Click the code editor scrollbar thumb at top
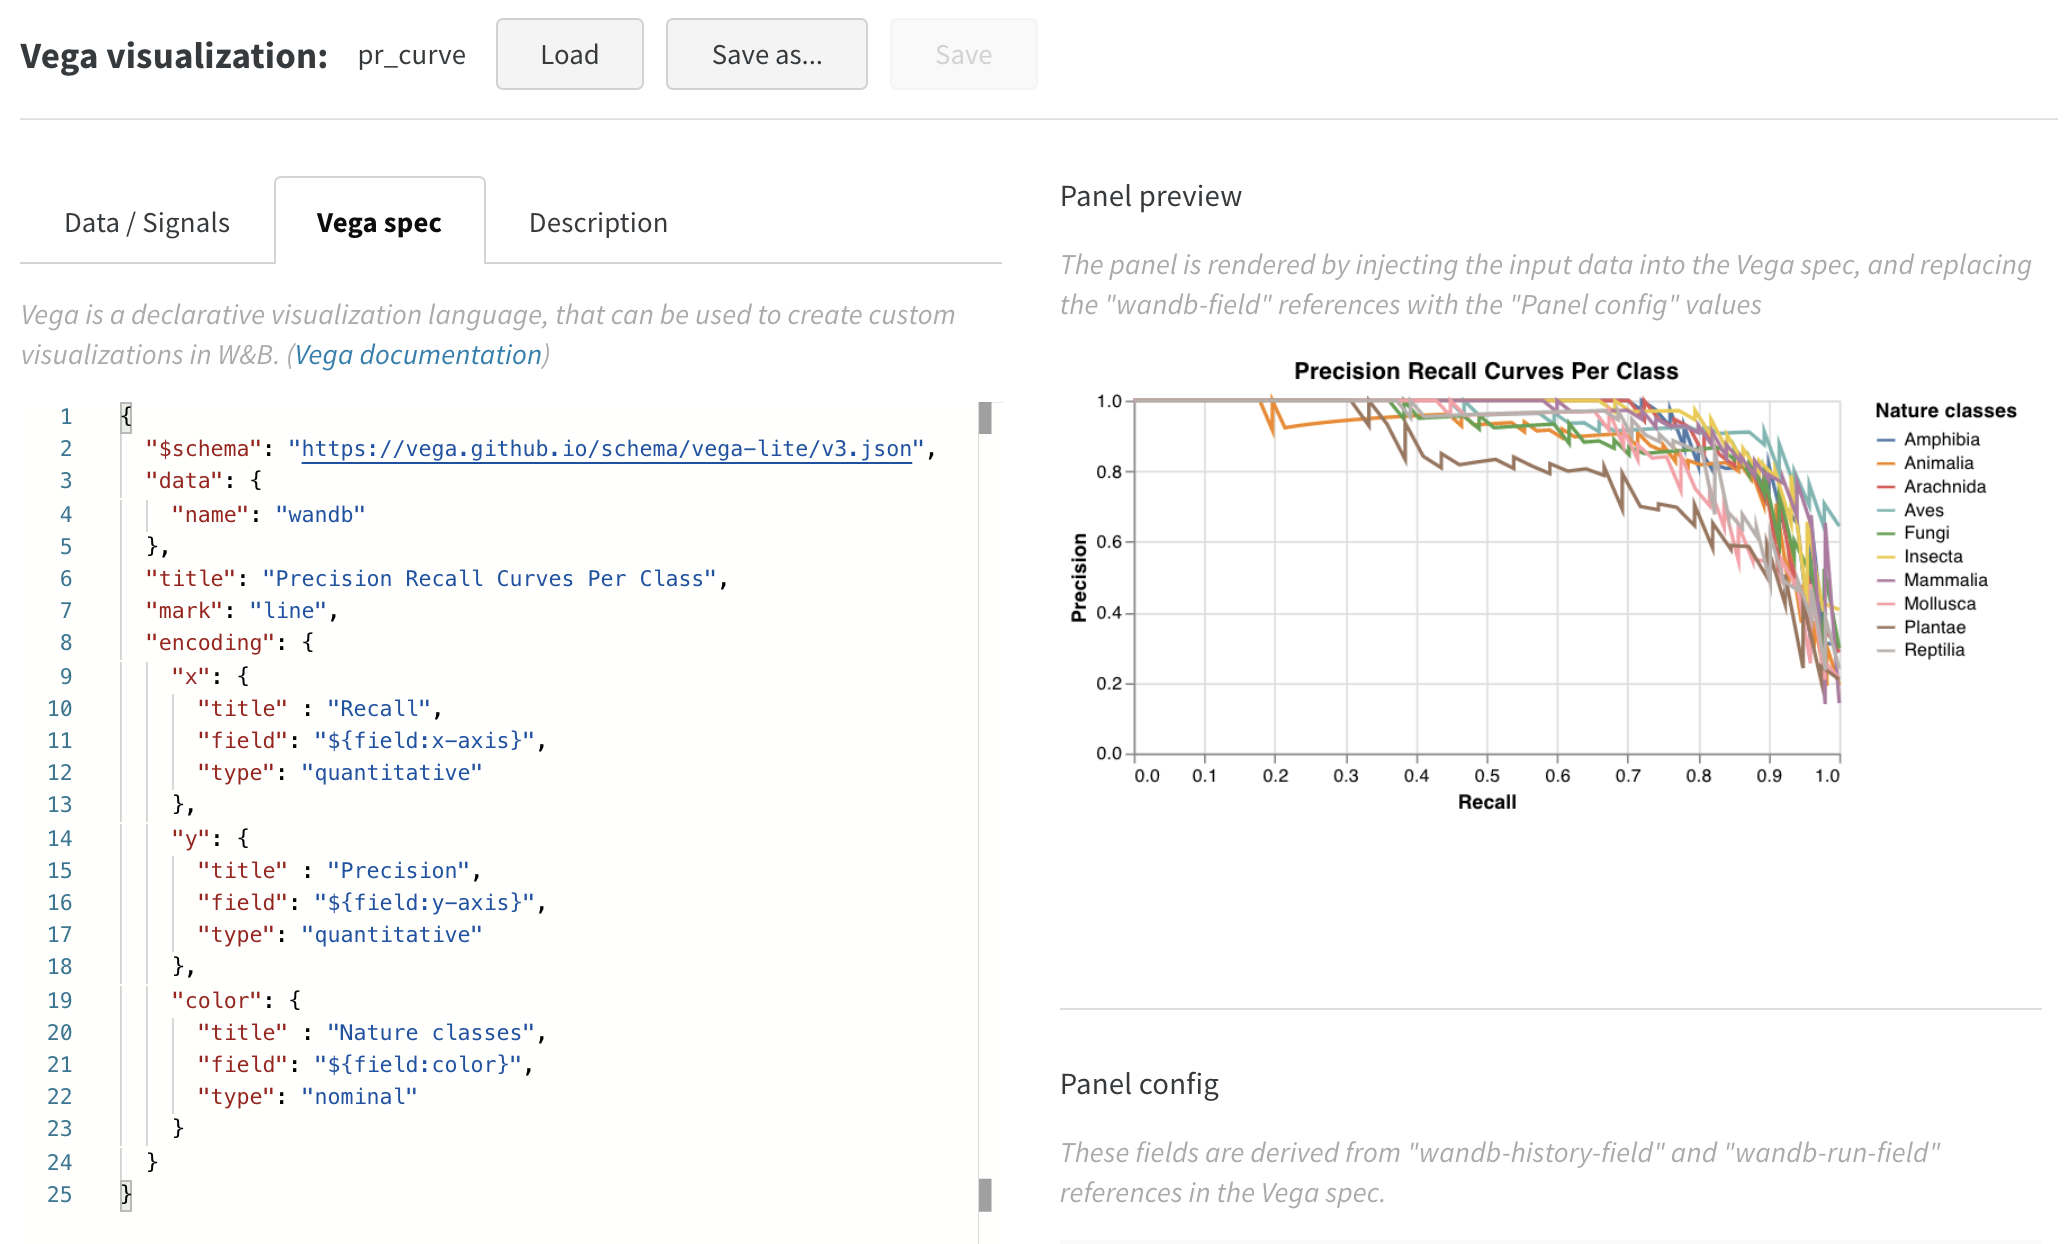The image size is (2070, 1244). (x=985, y=418)
